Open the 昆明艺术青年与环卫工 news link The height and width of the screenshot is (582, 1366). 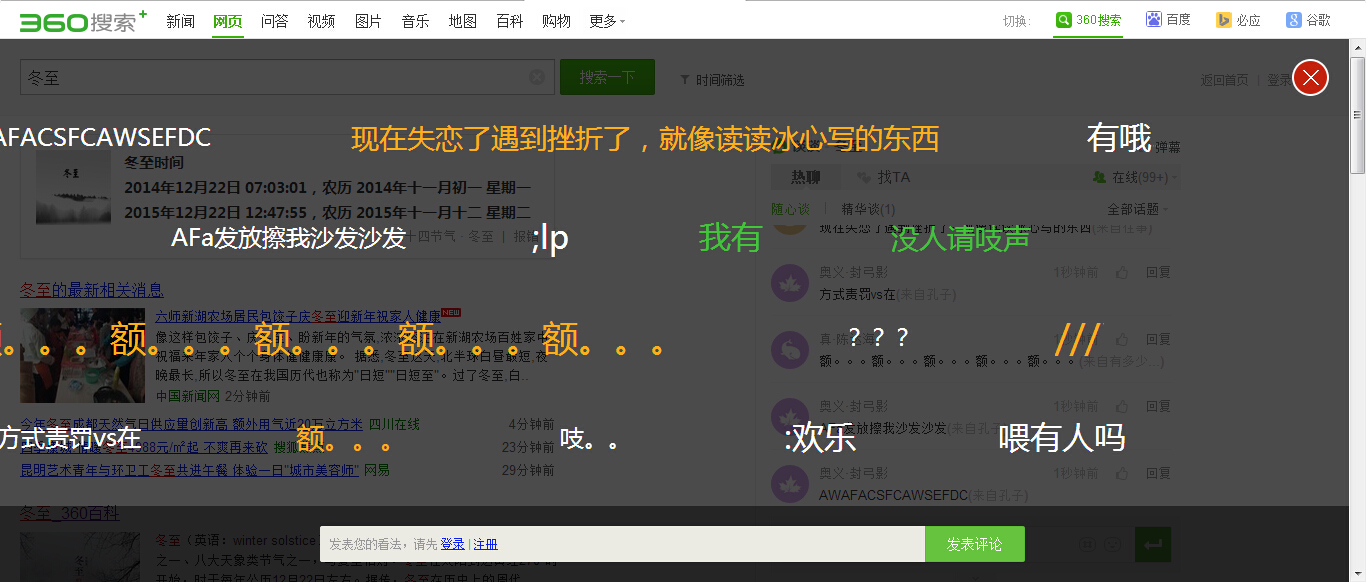(189, 470)
